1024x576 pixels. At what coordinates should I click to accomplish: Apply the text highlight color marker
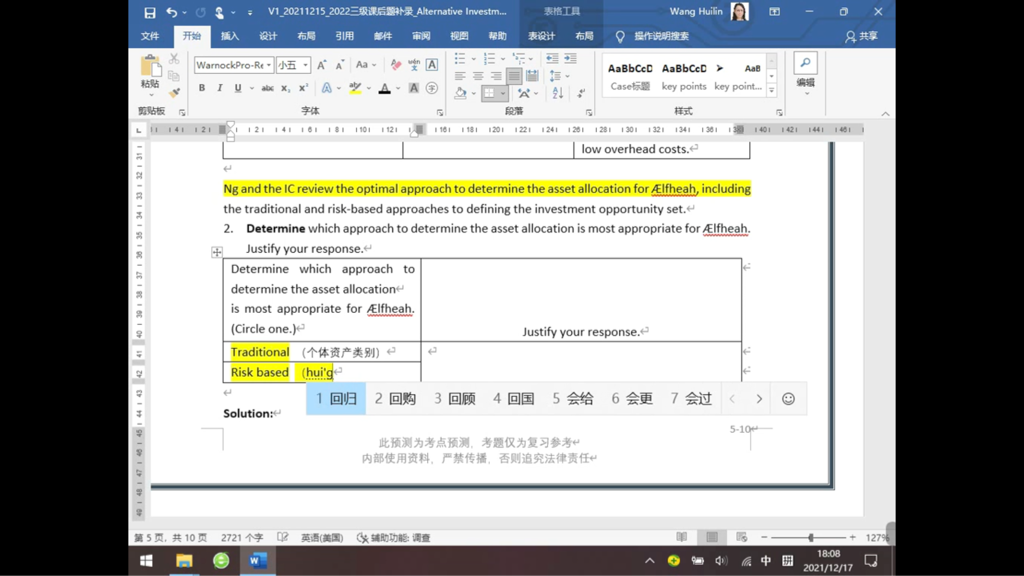(x=355, y=88)
